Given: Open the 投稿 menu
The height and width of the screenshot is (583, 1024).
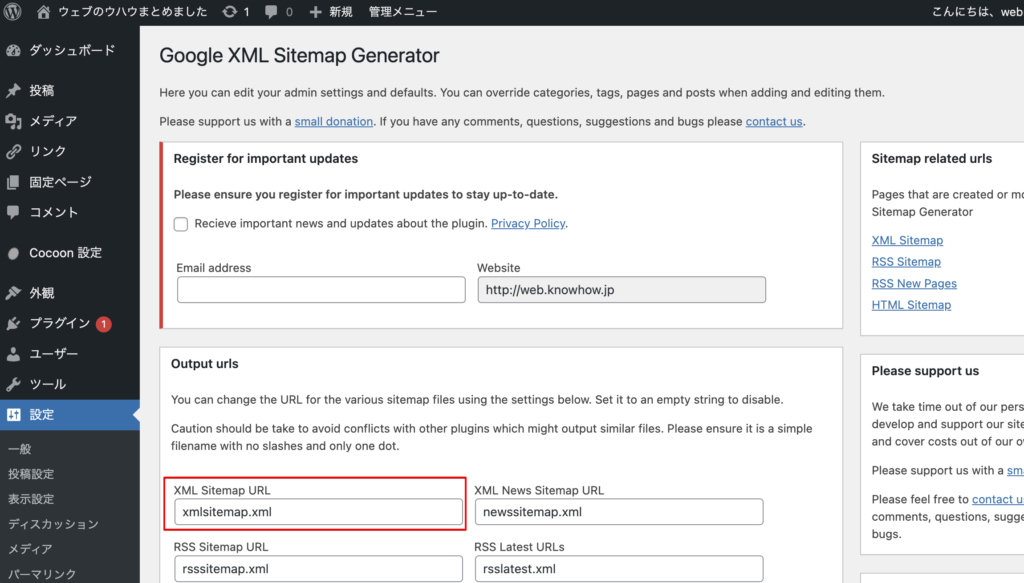Looking at the screenshot, I should [42, 90].
